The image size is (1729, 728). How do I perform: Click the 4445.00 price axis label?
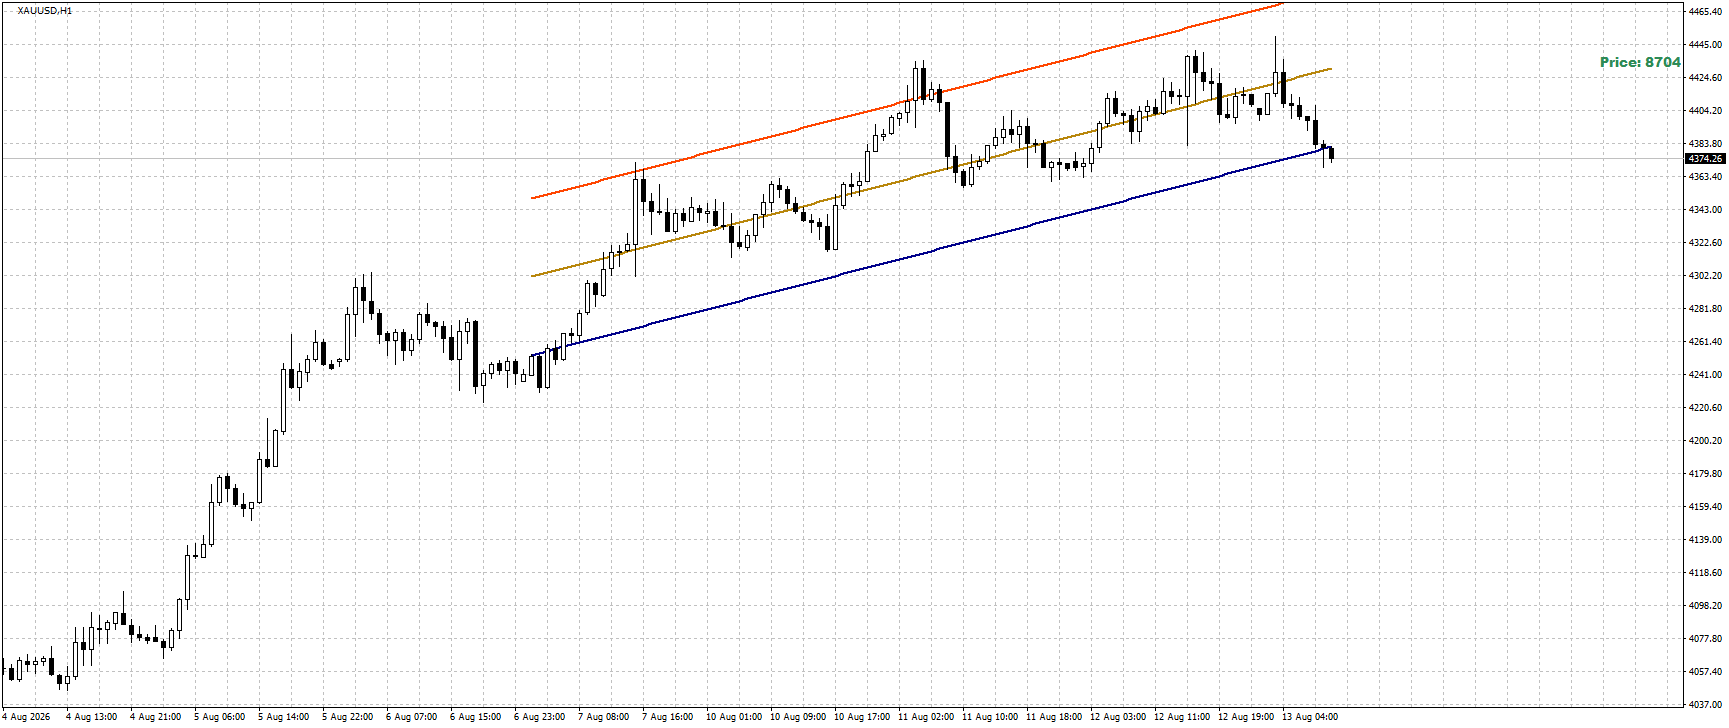click(1705, 44)
